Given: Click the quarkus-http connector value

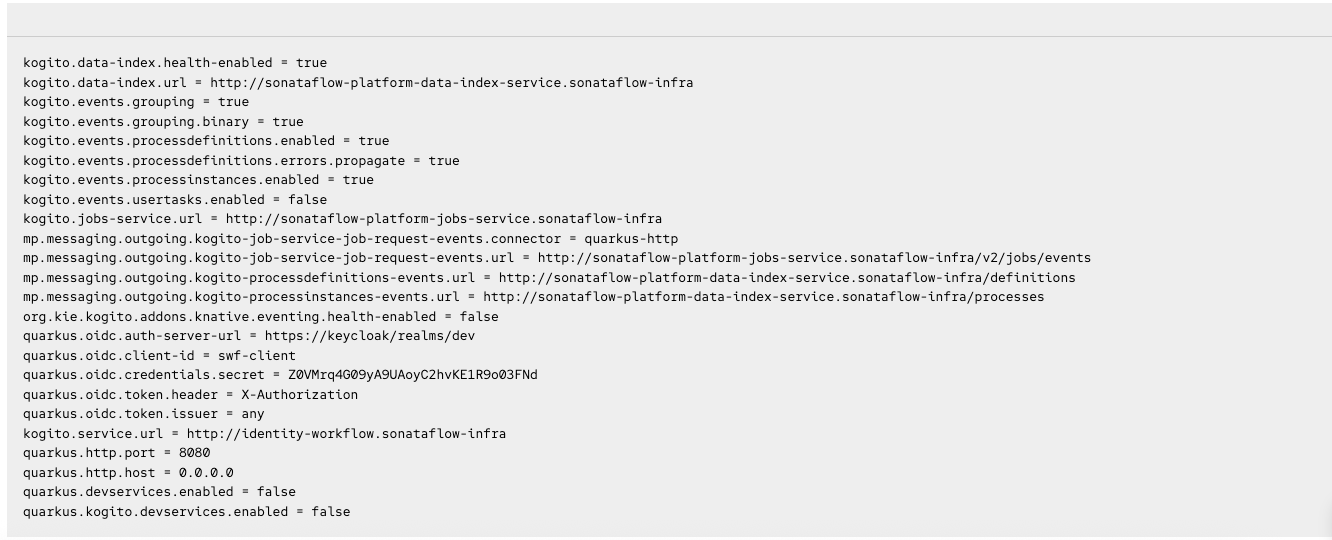Looking at the screenshot, I should coord(631,238).
